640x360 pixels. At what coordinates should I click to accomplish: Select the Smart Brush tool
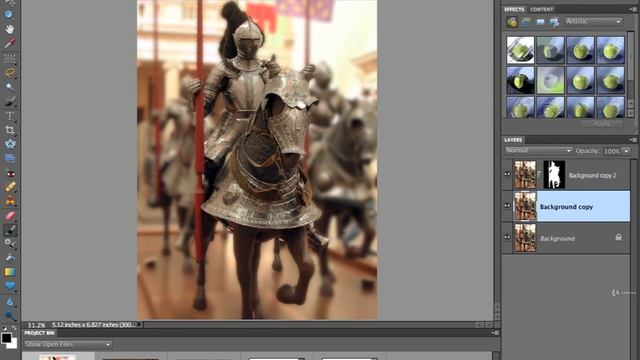[9, 244]
